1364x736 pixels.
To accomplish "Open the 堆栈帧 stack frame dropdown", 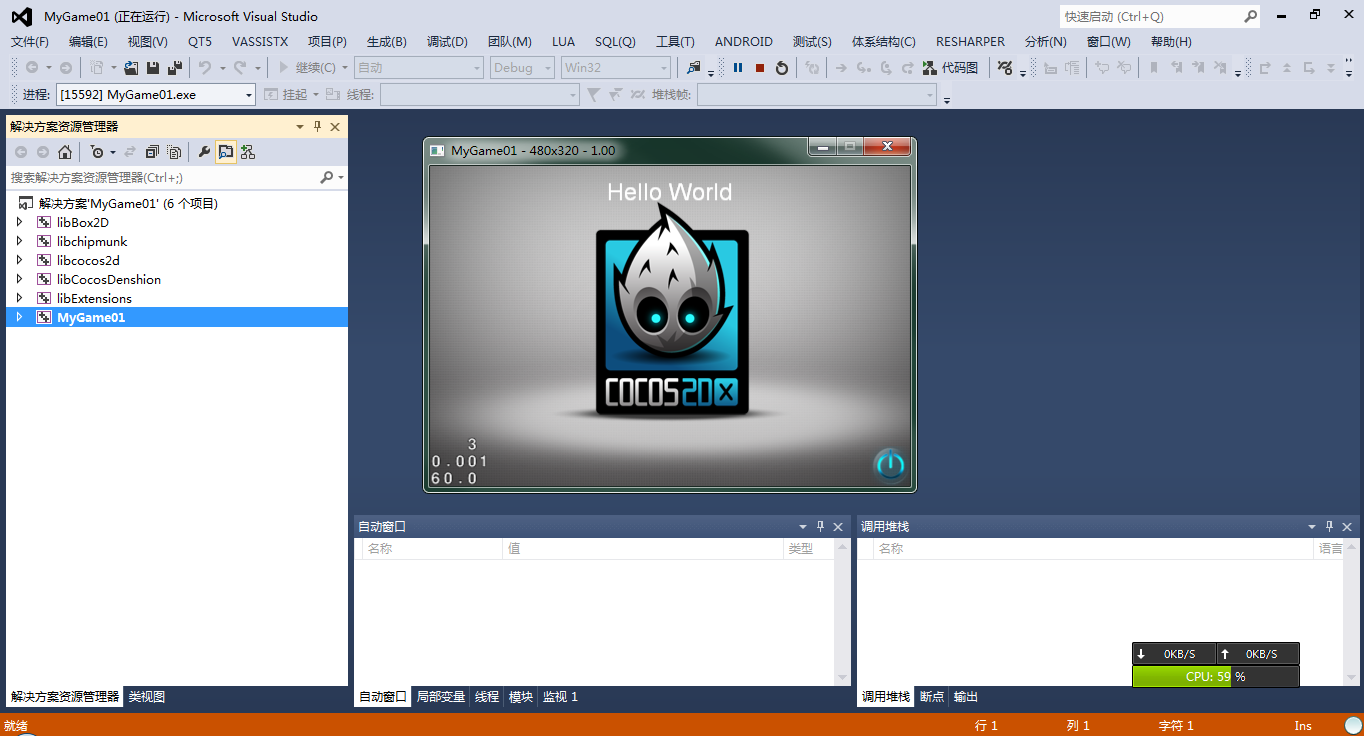I will [817, 94].
